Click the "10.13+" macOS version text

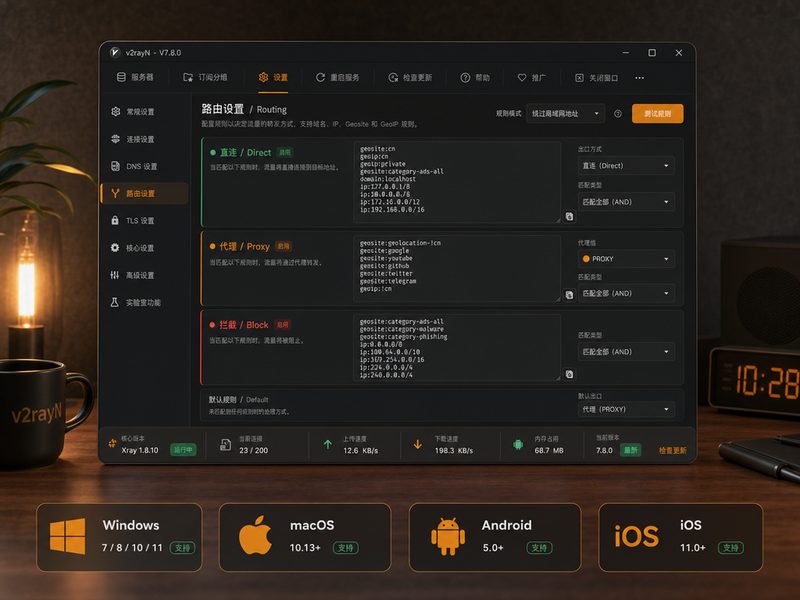pyautogui.click(x=305, y=548)
